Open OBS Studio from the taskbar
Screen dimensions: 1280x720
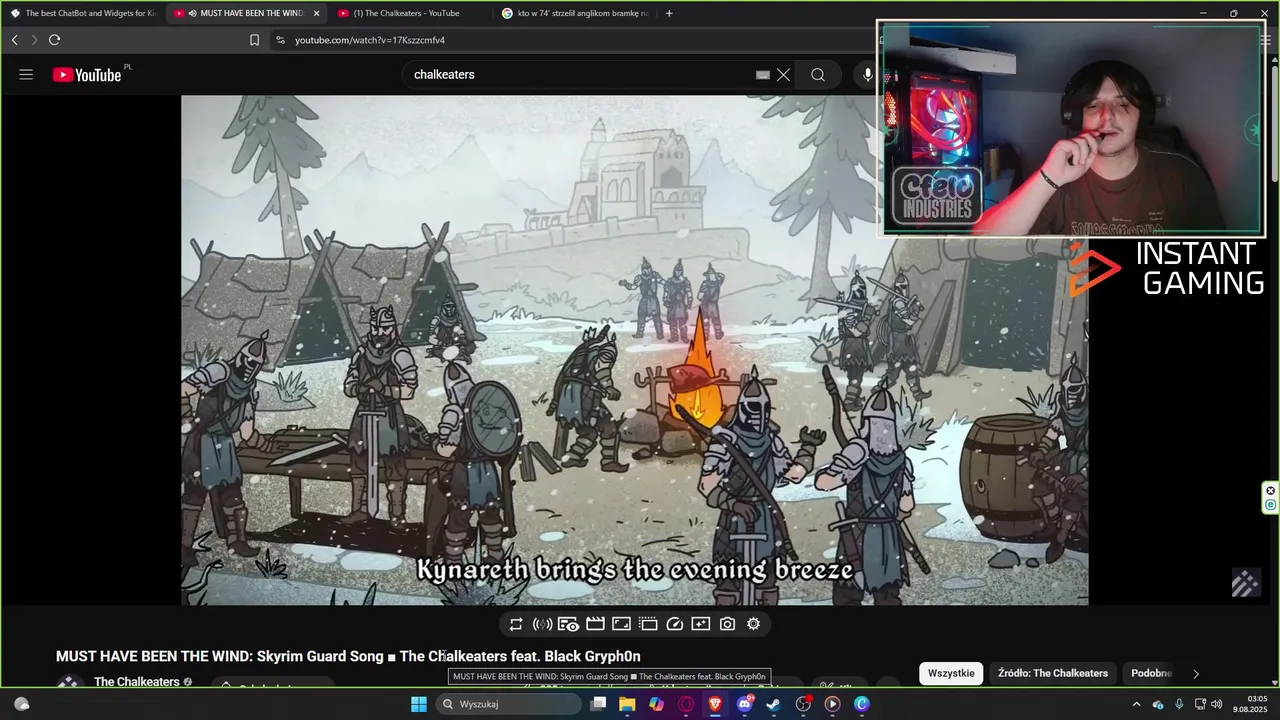coord(803,704)
